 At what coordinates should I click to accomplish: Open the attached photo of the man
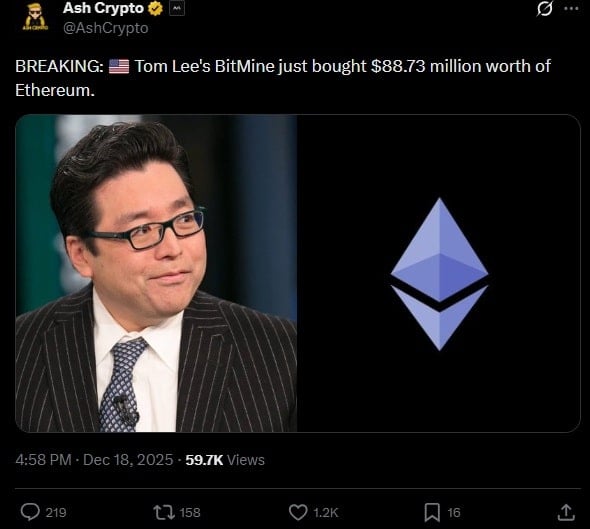pos(156,273)
